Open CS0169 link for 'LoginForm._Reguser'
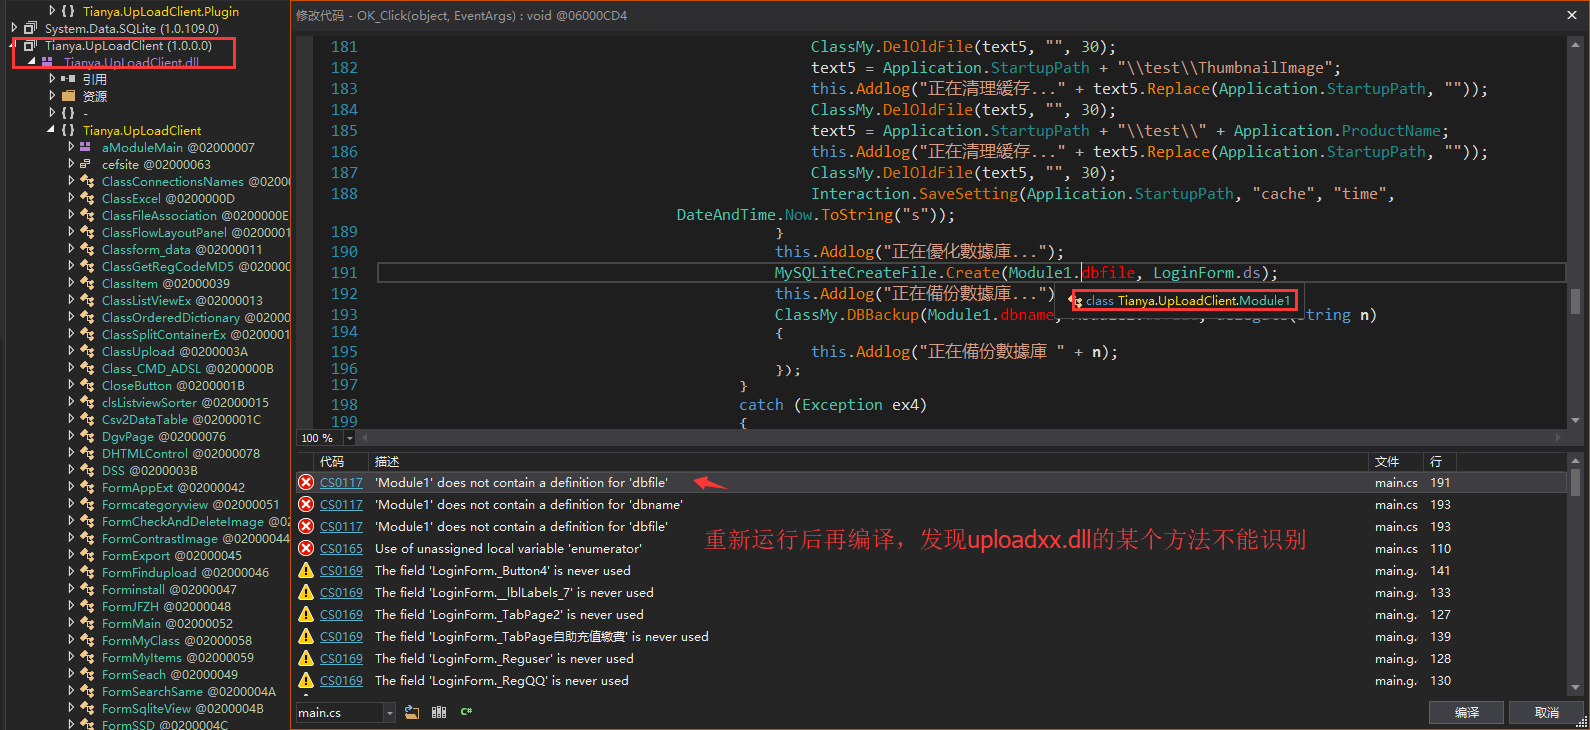The height and width of the screenshot is (730, 1590). [x=341, y=658]
